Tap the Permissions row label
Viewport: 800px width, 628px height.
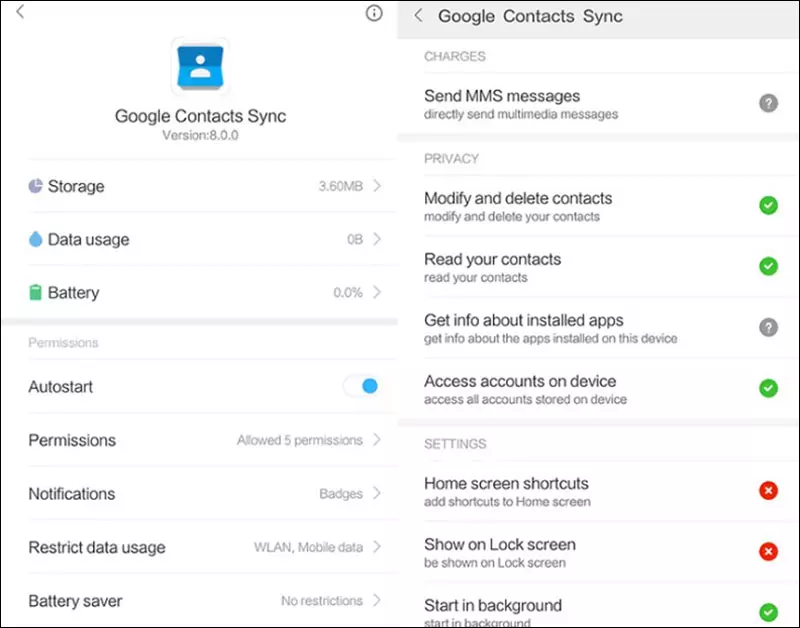pyautogui.click(x=72, y=440)
